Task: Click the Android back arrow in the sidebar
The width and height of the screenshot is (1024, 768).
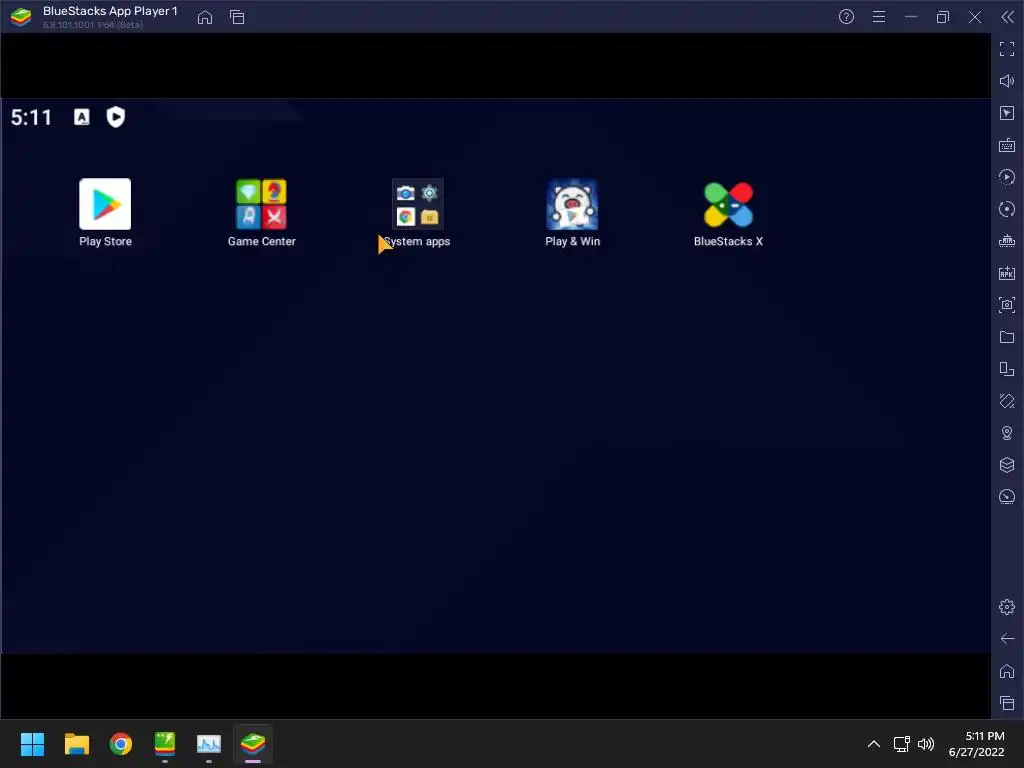Action: (x=1007, y=639)
